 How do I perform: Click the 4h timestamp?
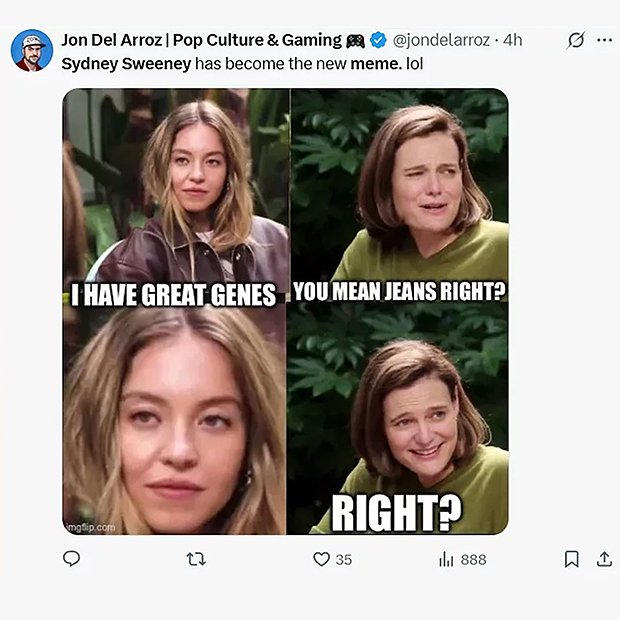[513, 41]
